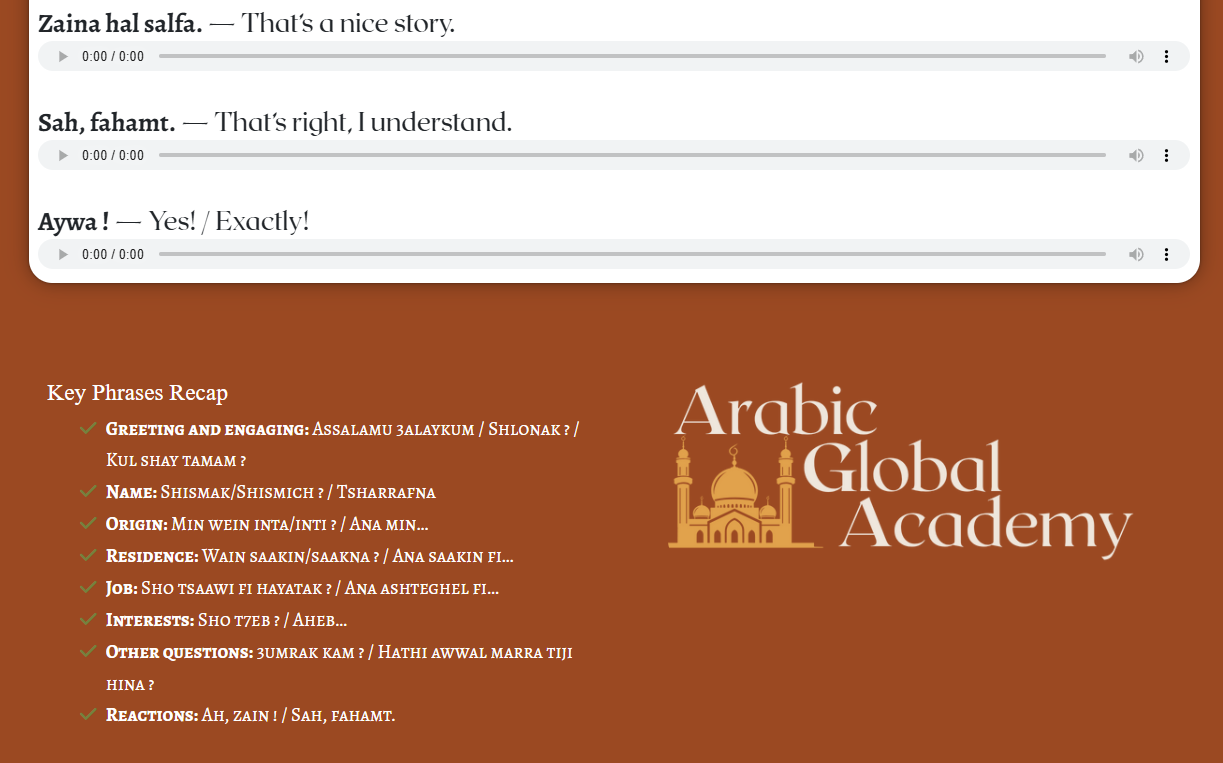The width and height of the screenshot is (1223, 763).
Task: Open more options for 'Zaina hal salfa' audio
Action: 1166,57
